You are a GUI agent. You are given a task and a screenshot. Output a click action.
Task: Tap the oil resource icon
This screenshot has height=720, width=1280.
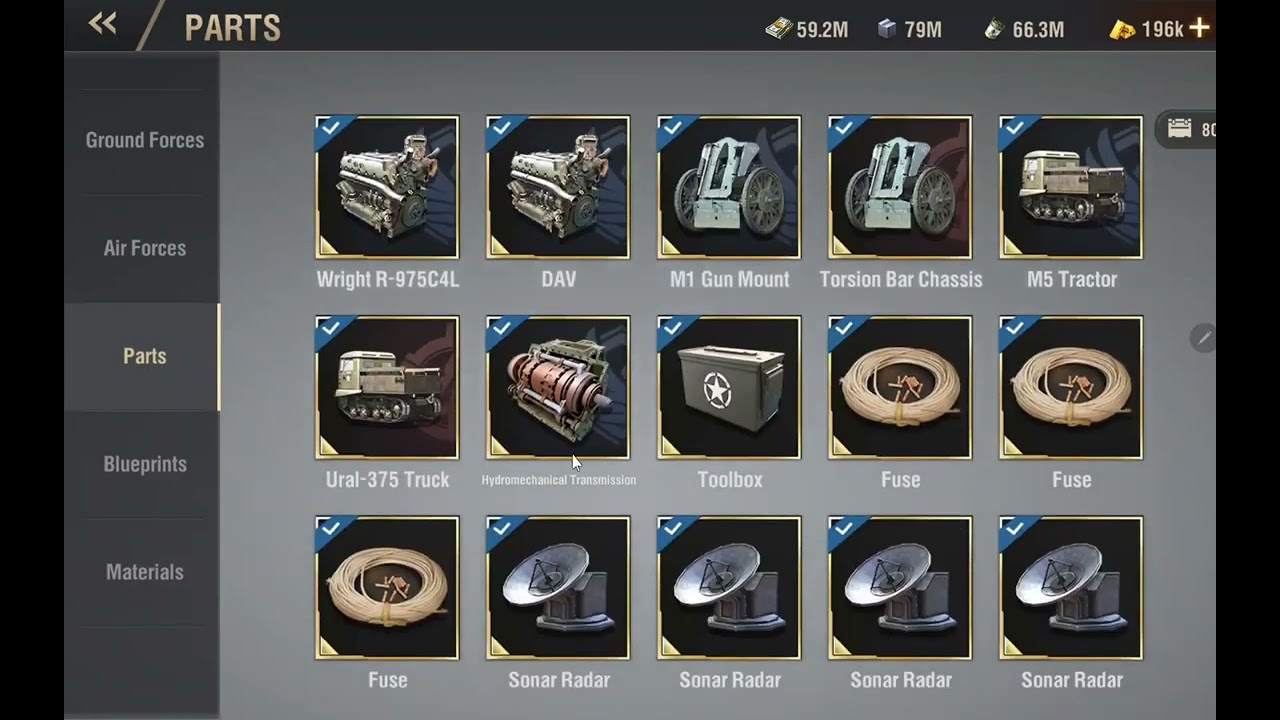994,29
